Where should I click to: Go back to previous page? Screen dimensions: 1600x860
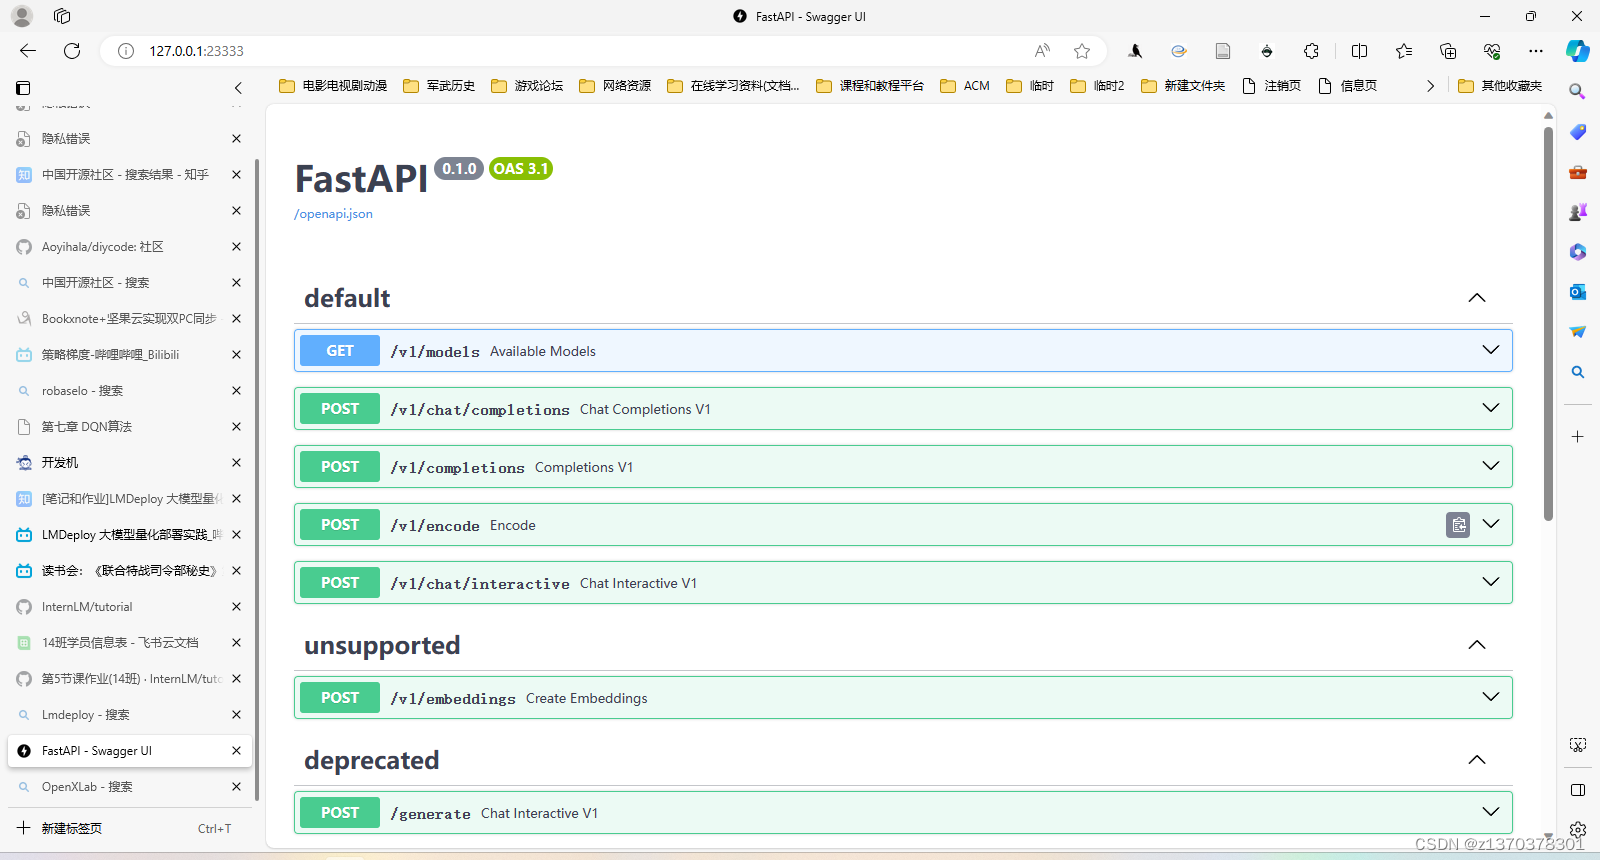click(28, 51)
